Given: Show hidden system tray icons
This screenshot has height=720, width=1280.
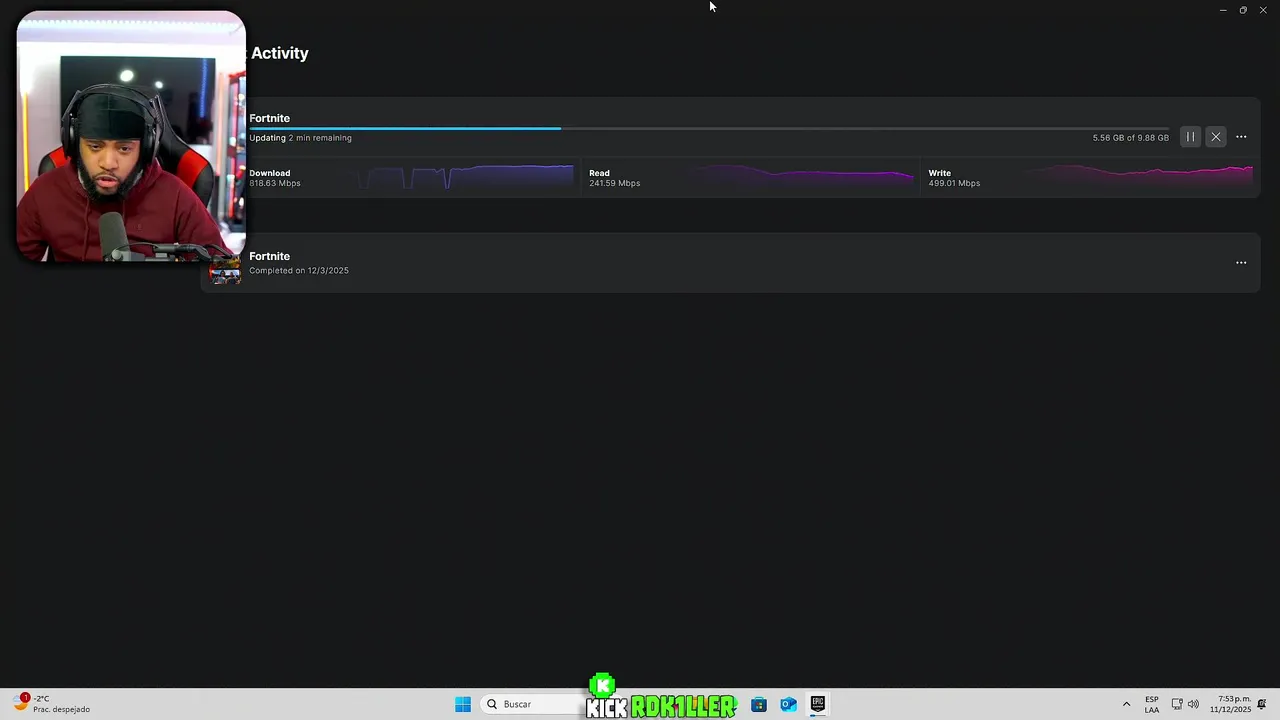Looking at the screenshot, I should pyautogui.click(x=1126, y=704).
